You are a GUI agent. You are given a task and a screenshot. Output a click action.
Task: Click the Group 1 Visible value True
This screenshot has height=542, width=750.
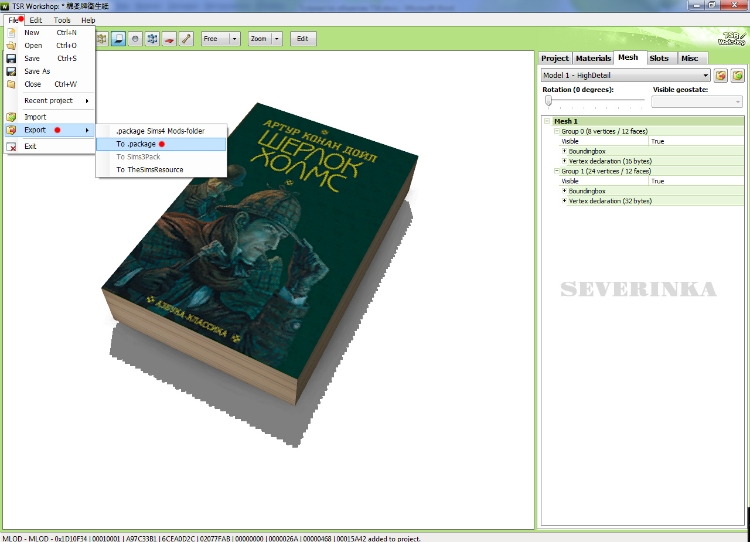click(696, 181)
